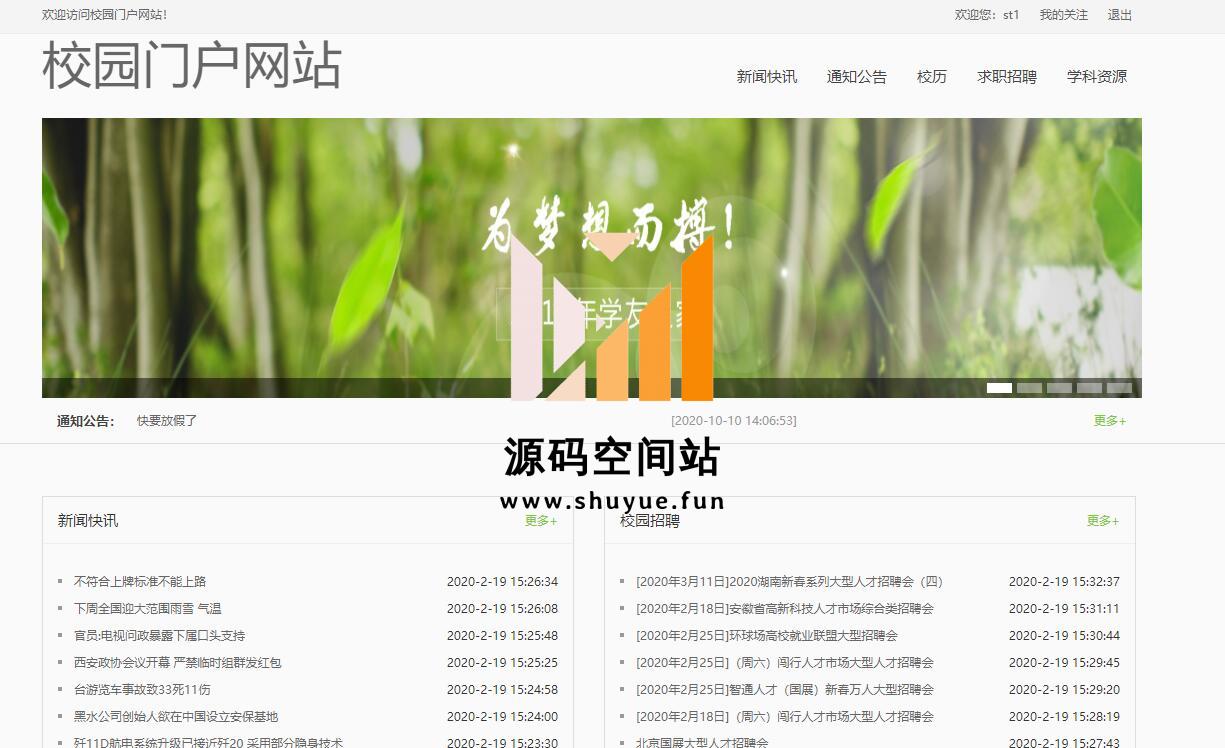The width and height of the screenshot is (1225, 748).
Task: Select the first active carousel indicator
Action: [x=999, y=388]
